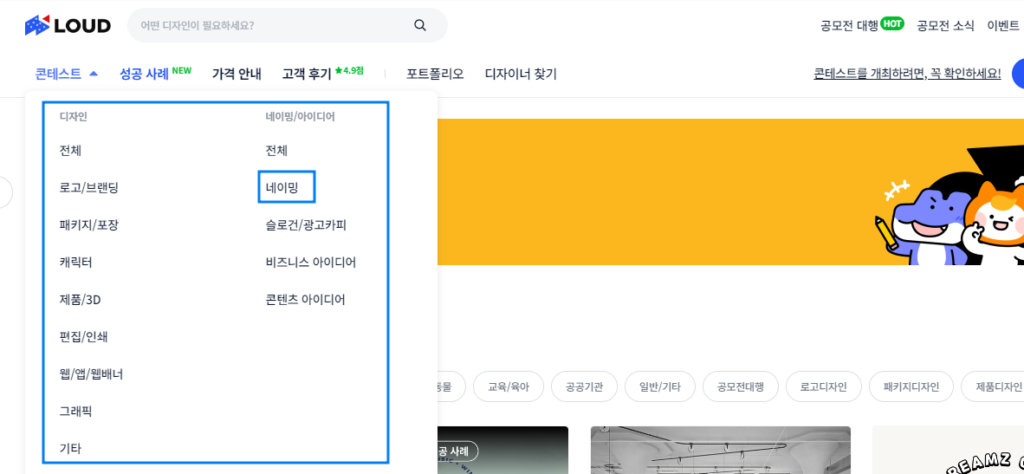This screenshot has width=1024, height=474.
Task: Select 전체 under 네이밍/아이디어
Action: 276,151
